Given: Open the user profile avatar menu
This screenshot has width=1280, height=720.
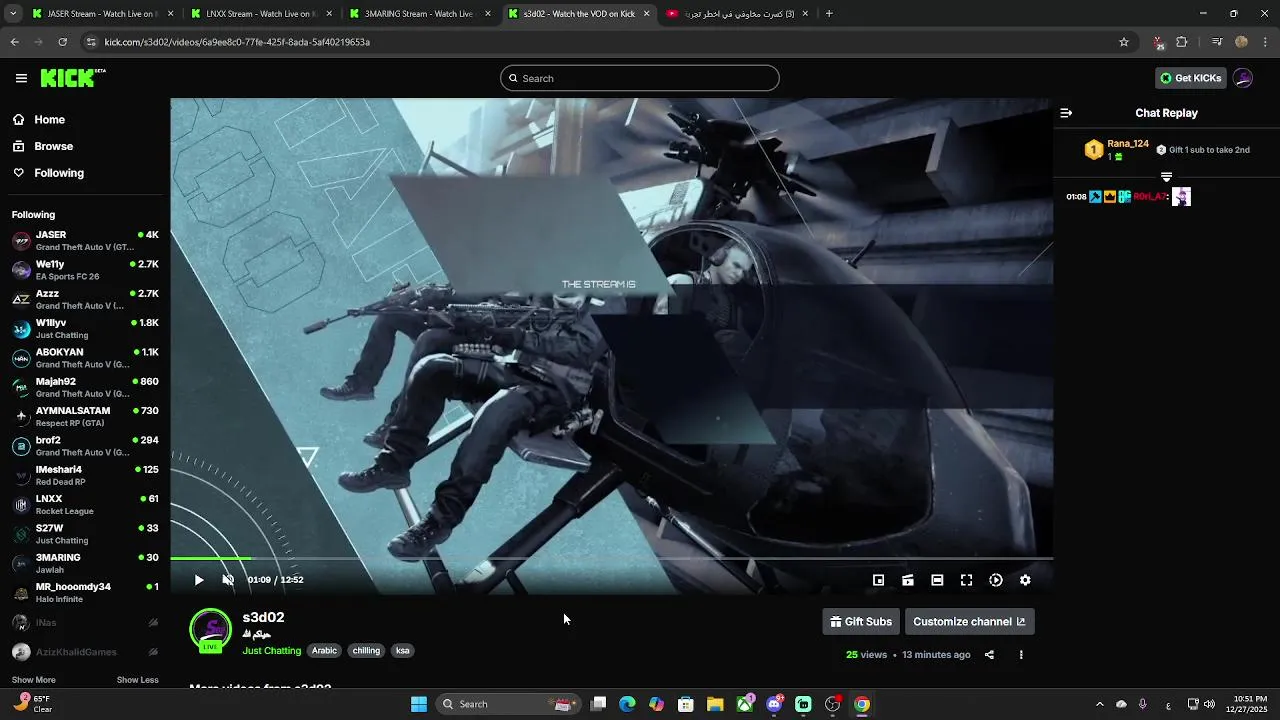Looking at the screenshot, I should point(1243,78).
